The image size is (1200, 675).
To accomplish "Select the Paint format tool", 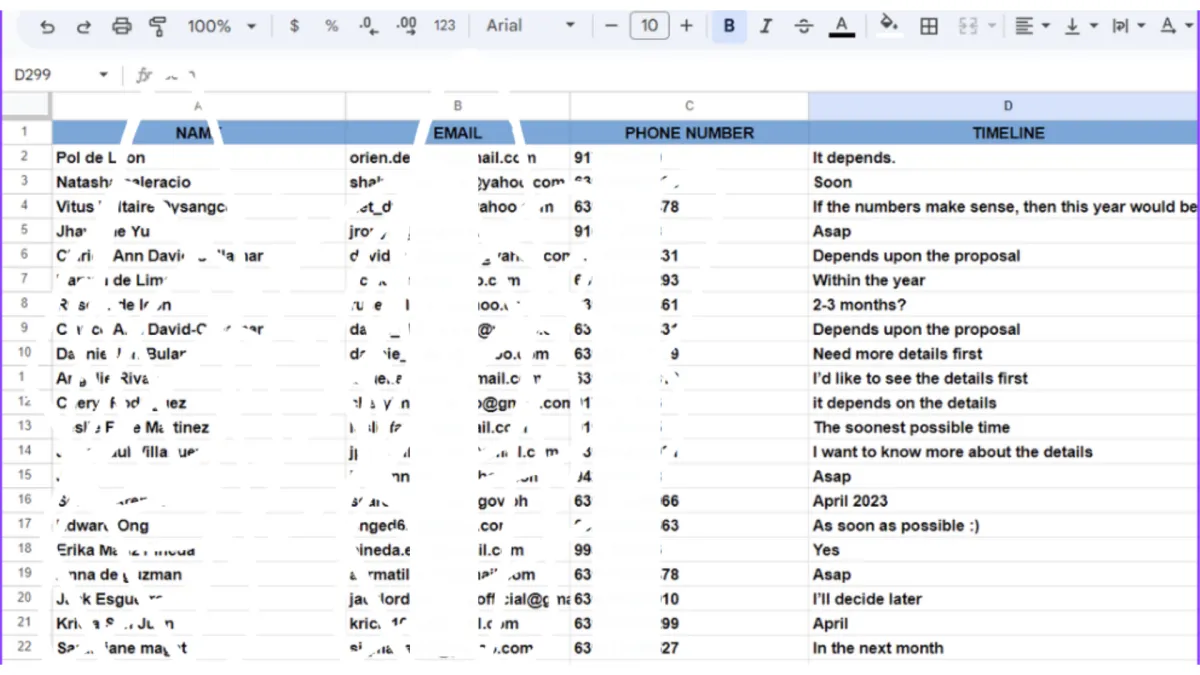I will point(158,26).
